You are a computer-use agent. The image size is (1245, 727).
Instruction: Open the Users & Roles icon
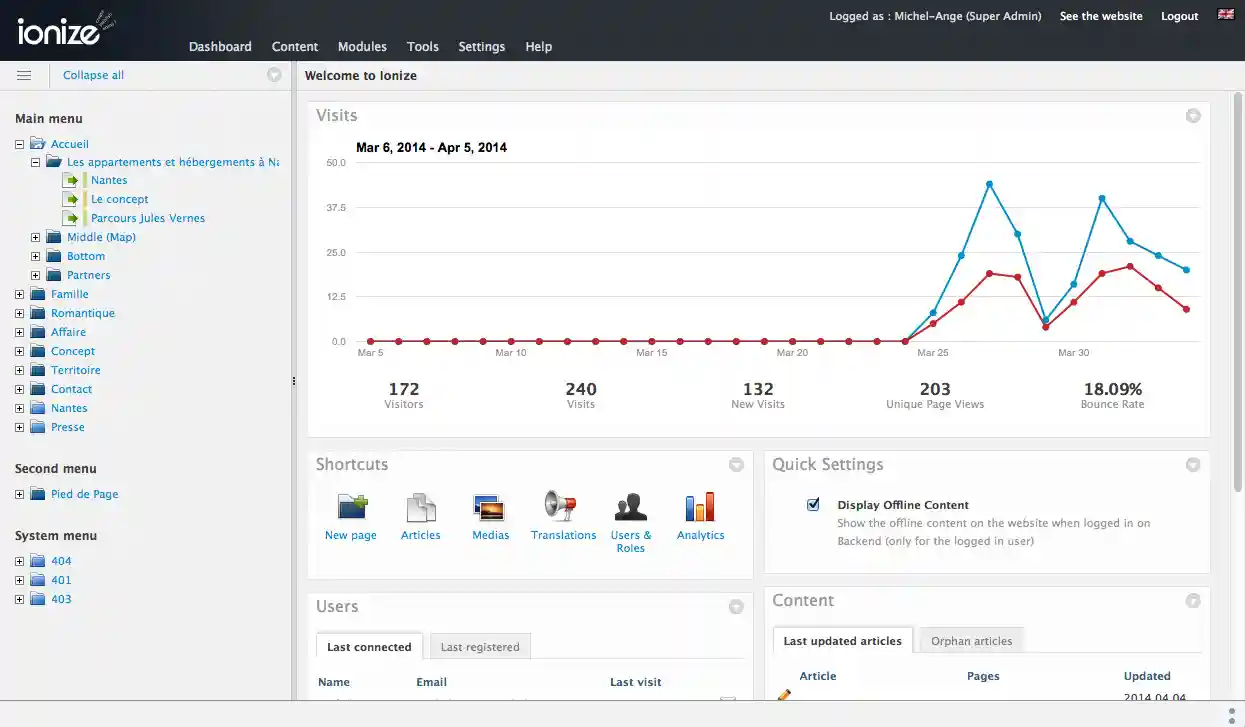(630, 507)
